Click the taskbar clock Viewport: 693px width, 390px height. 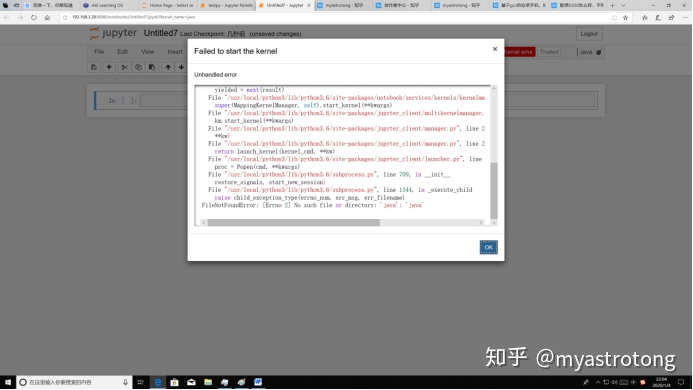pyautogui.click(x=661, y=382)
